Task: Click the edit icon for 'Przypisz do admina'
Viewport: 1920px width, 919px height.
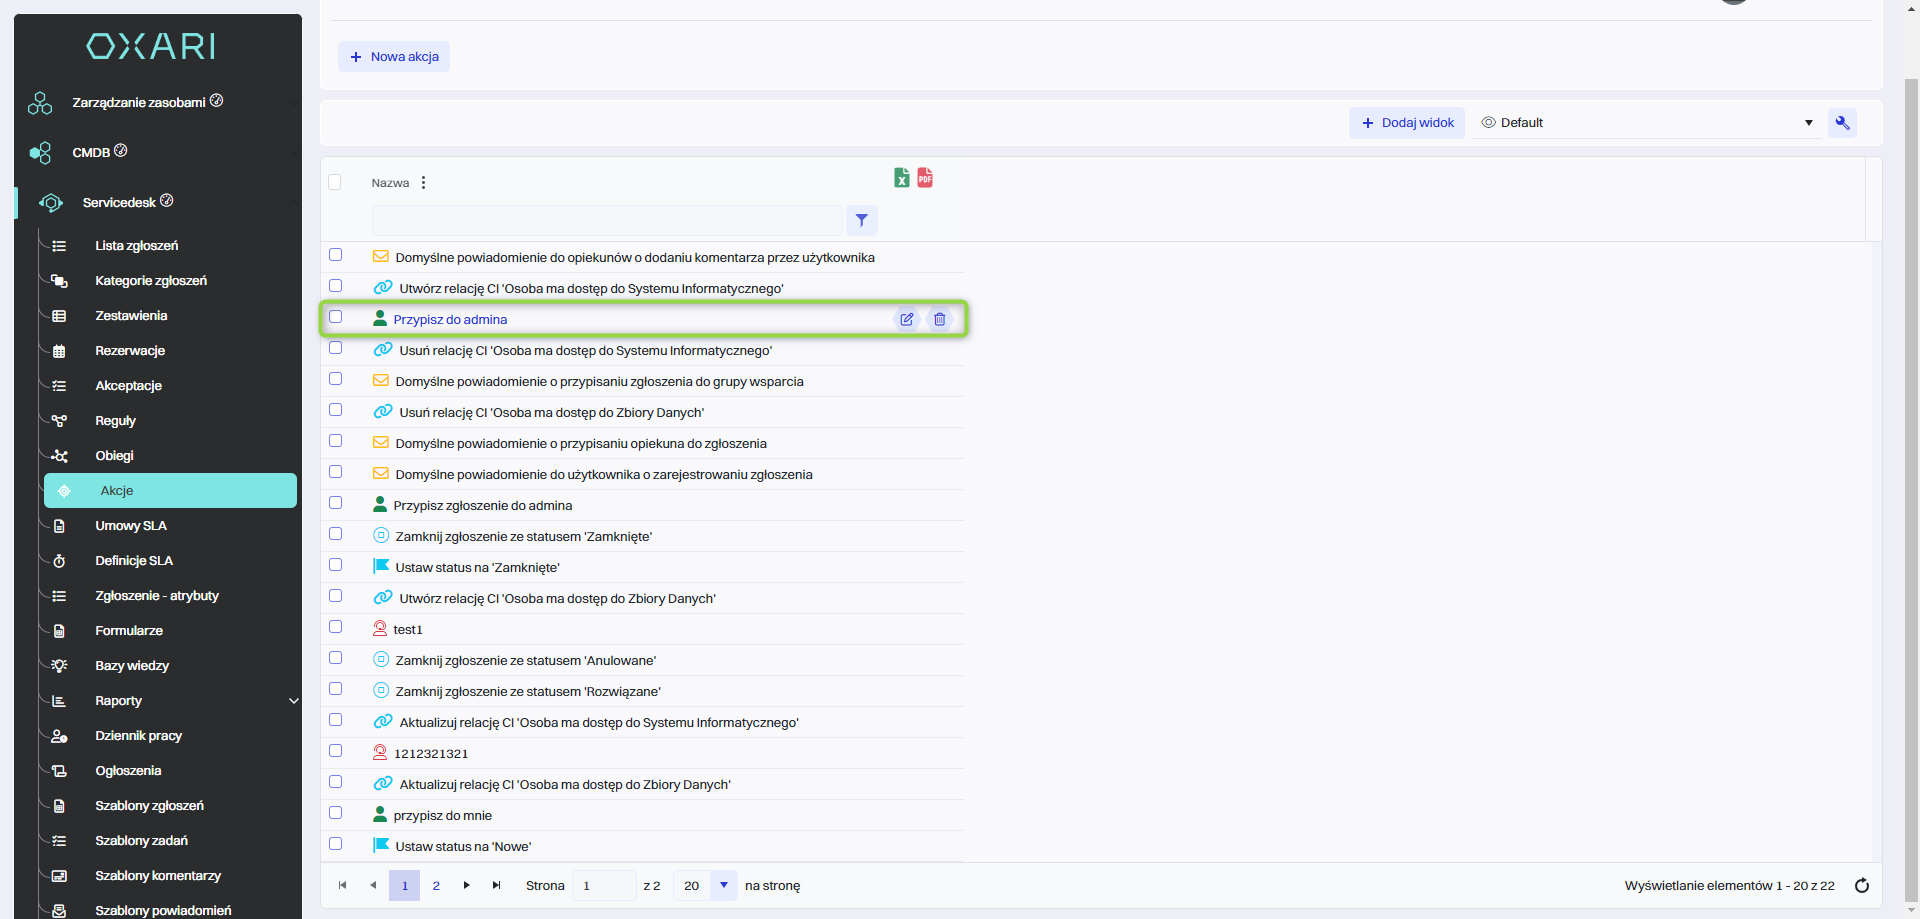Action: point(906,320)
